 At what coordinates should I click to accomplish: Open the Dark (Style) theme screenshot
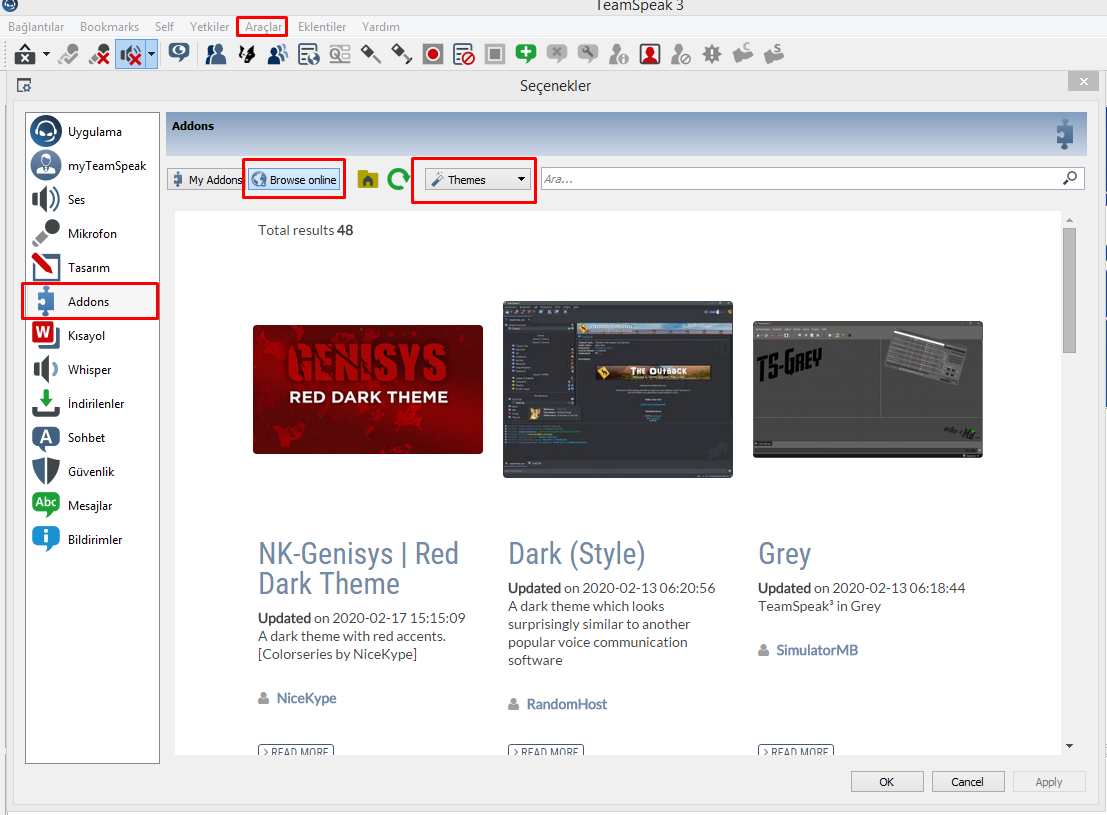pyautogui.click(x=618, y=389)
